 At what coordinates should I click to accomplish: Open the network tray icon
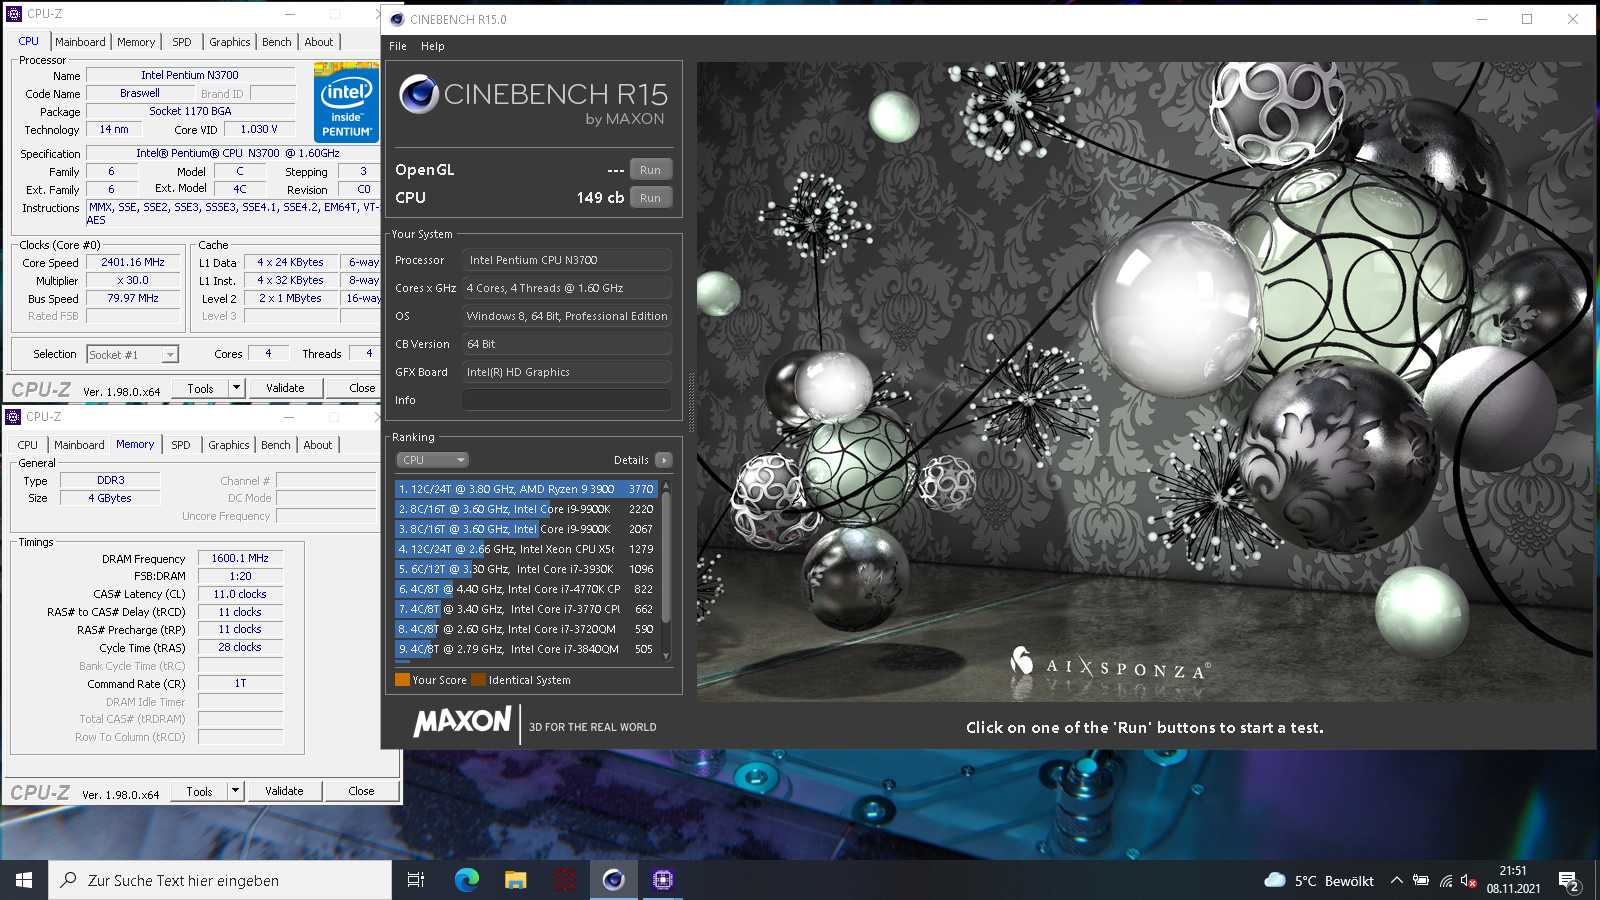(x=1446, y=881)
